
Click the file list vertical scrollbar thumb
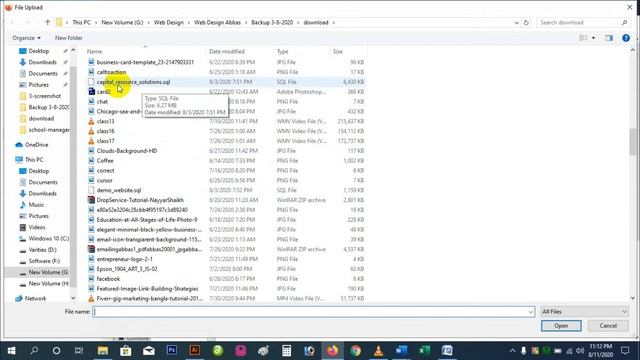coord(633,141)
